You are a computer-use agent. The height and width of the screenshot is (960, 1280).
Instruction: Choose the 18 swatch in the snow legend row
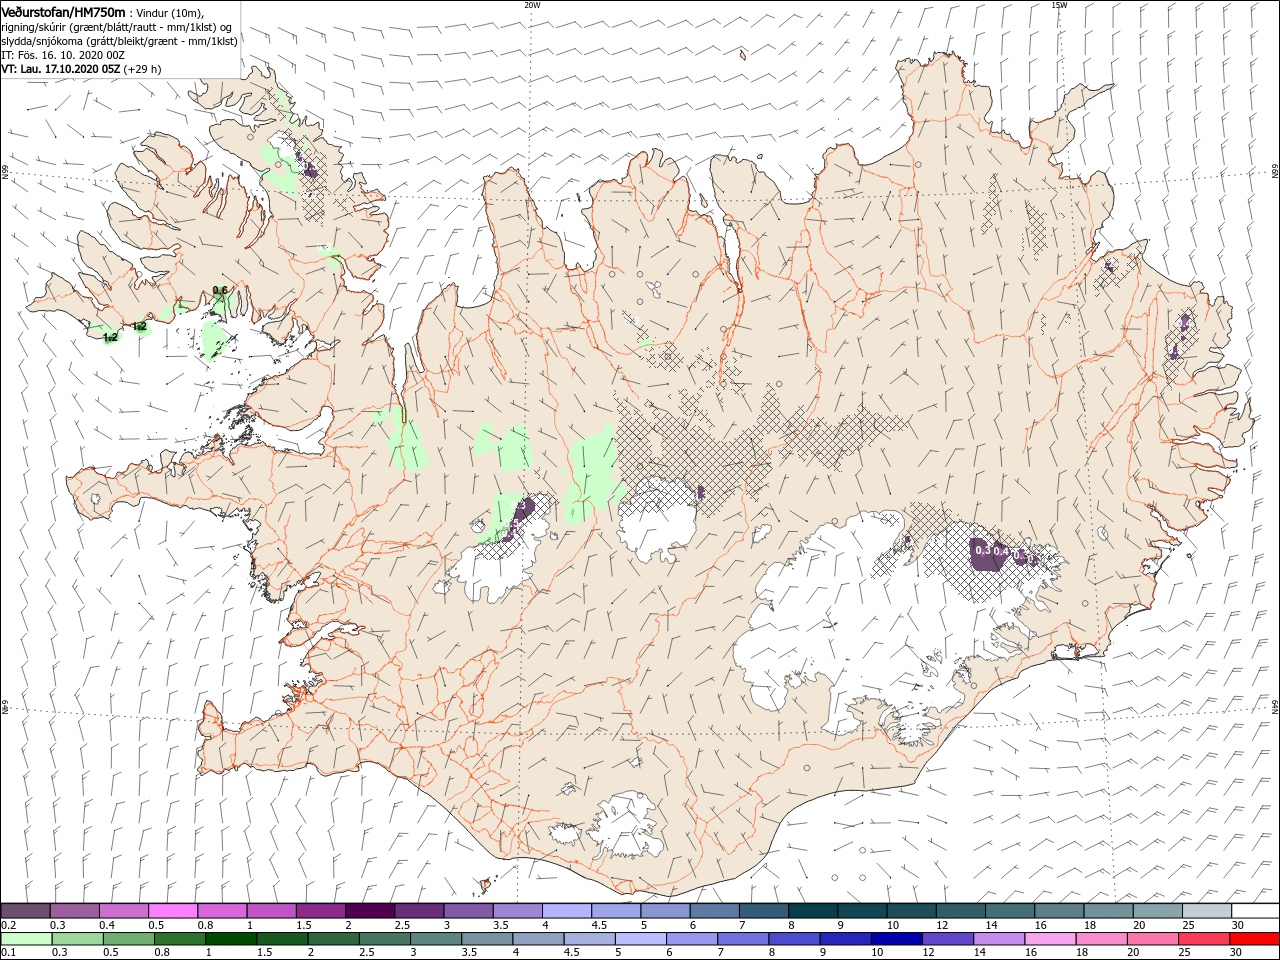(1108, 911)
